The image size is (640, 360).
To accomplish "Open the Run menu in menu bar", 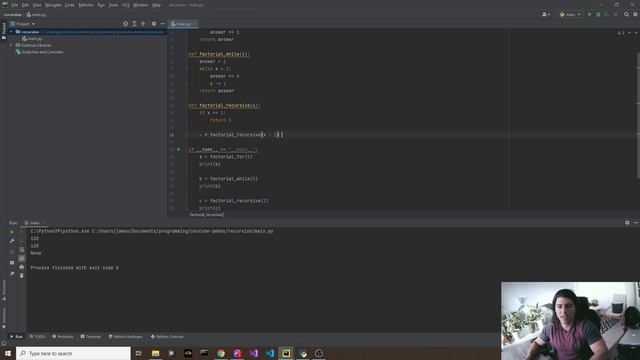I will 101,5.
